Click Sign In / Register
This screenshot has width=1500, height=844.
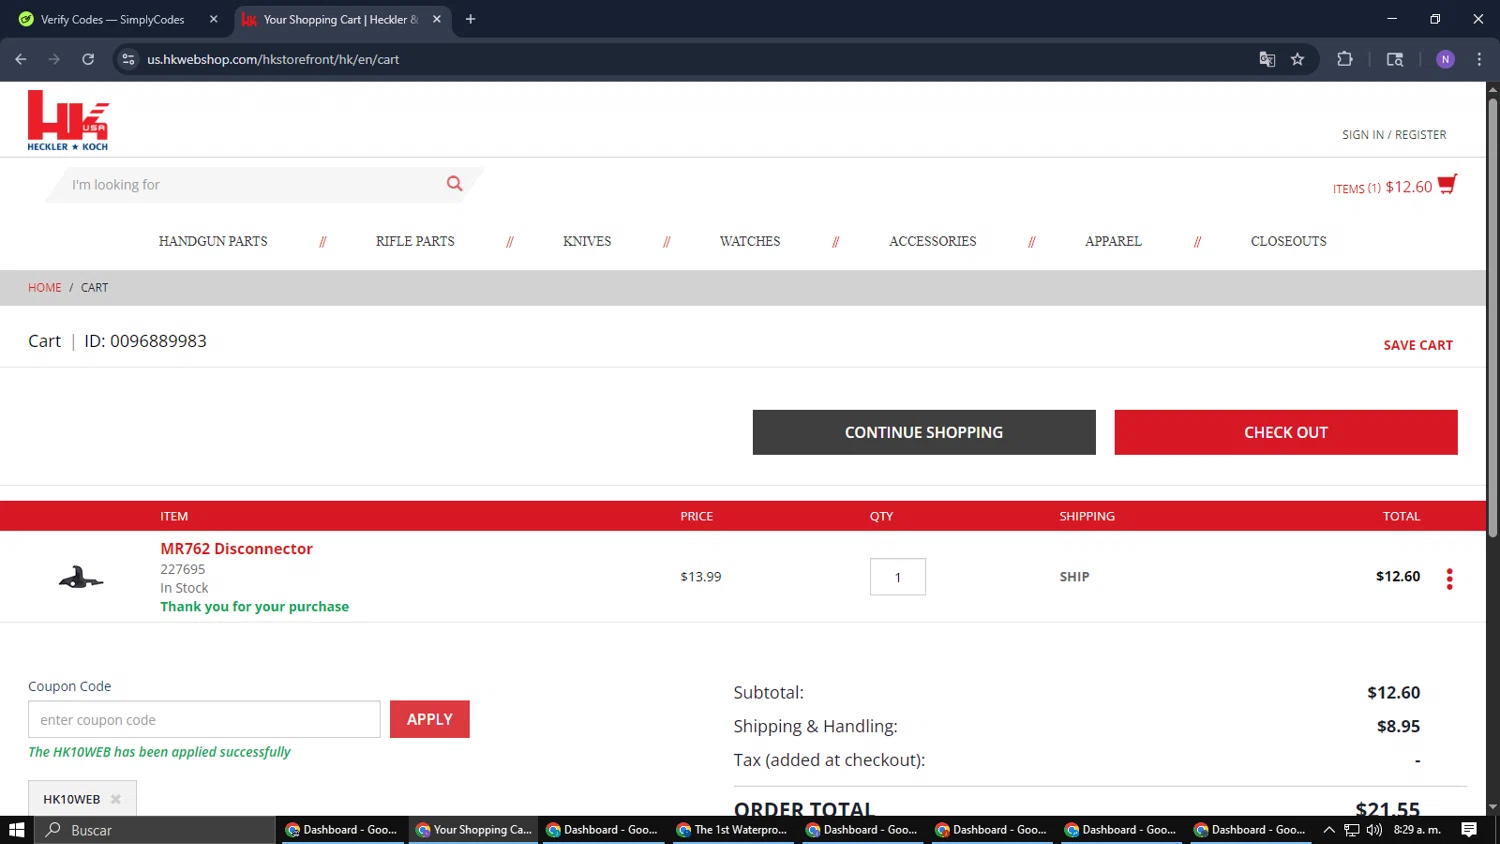pos(1394,134)
